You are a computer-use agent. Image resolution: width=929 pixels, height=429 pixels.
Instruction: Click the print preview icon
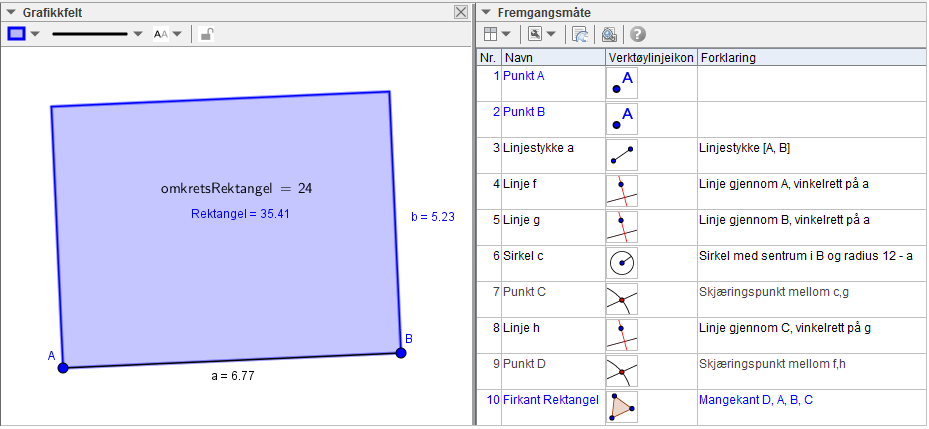point(609,34)
